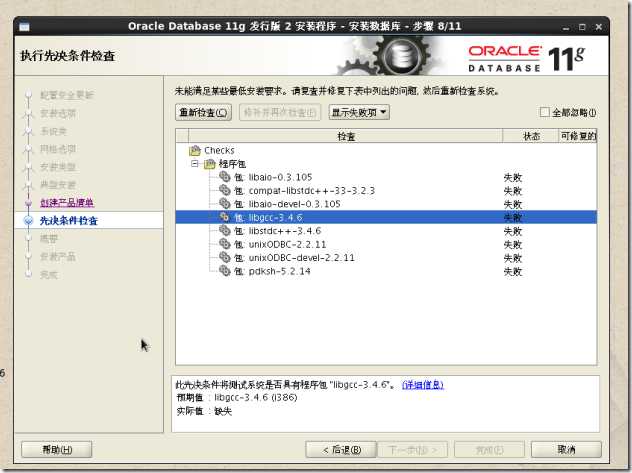The height and width of the screenshot is (473, 632).
Task: Minimize the Oracle installer window
Action: click(x=566, y=27)
